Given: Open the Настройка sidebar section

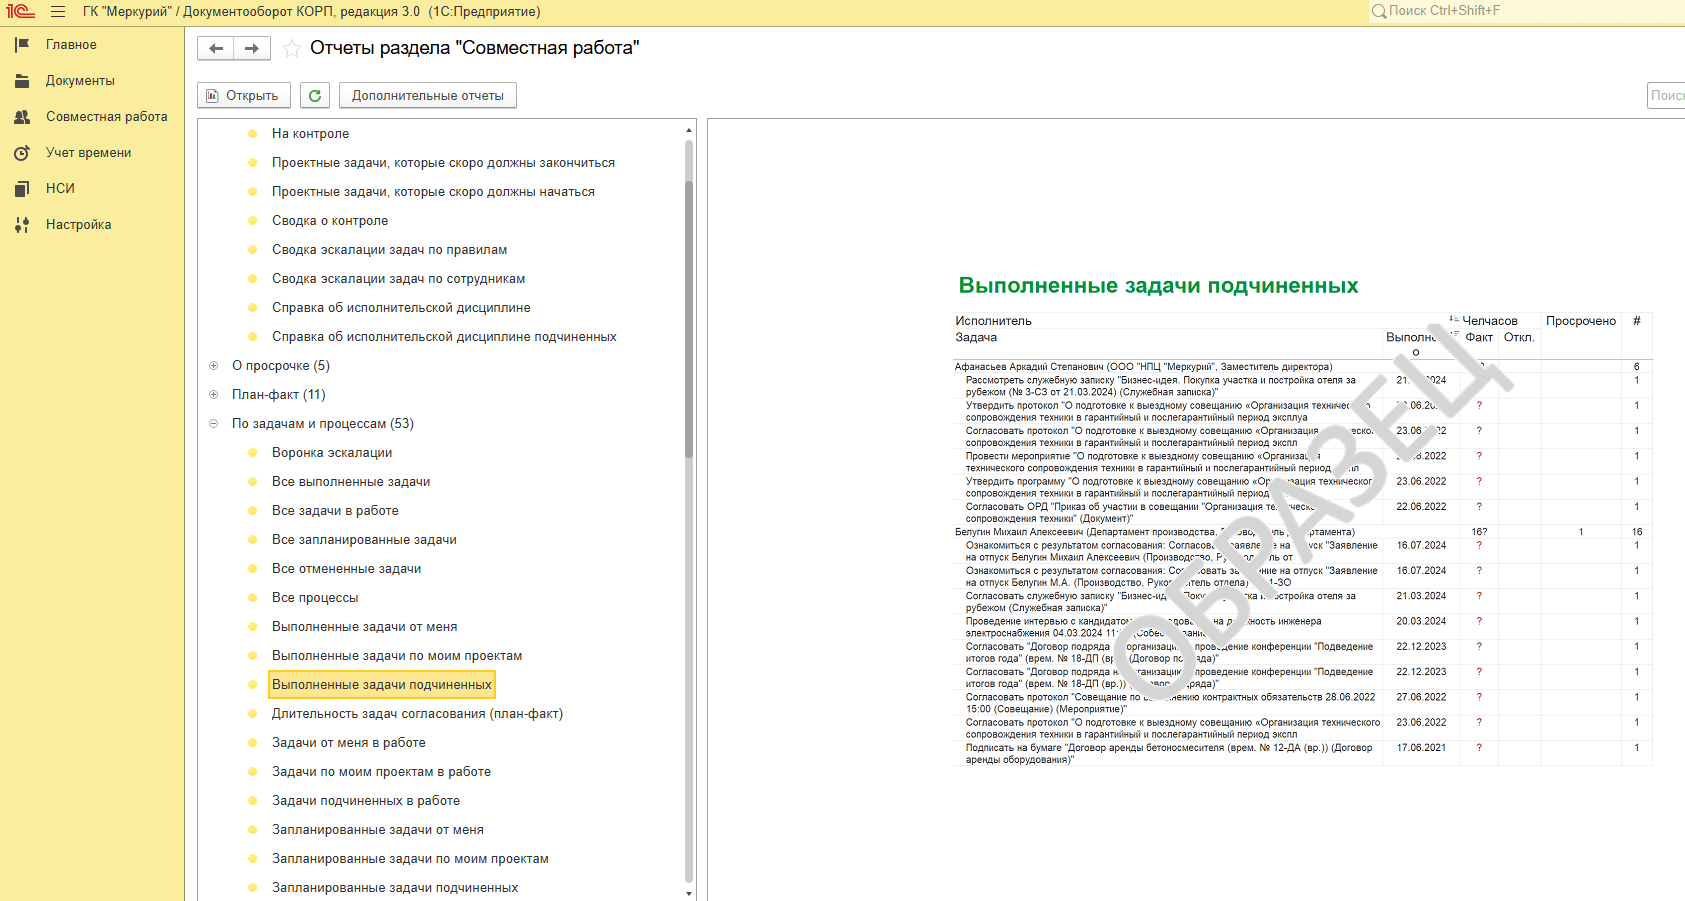Looking at the screenshot, I should click(78, 225).
